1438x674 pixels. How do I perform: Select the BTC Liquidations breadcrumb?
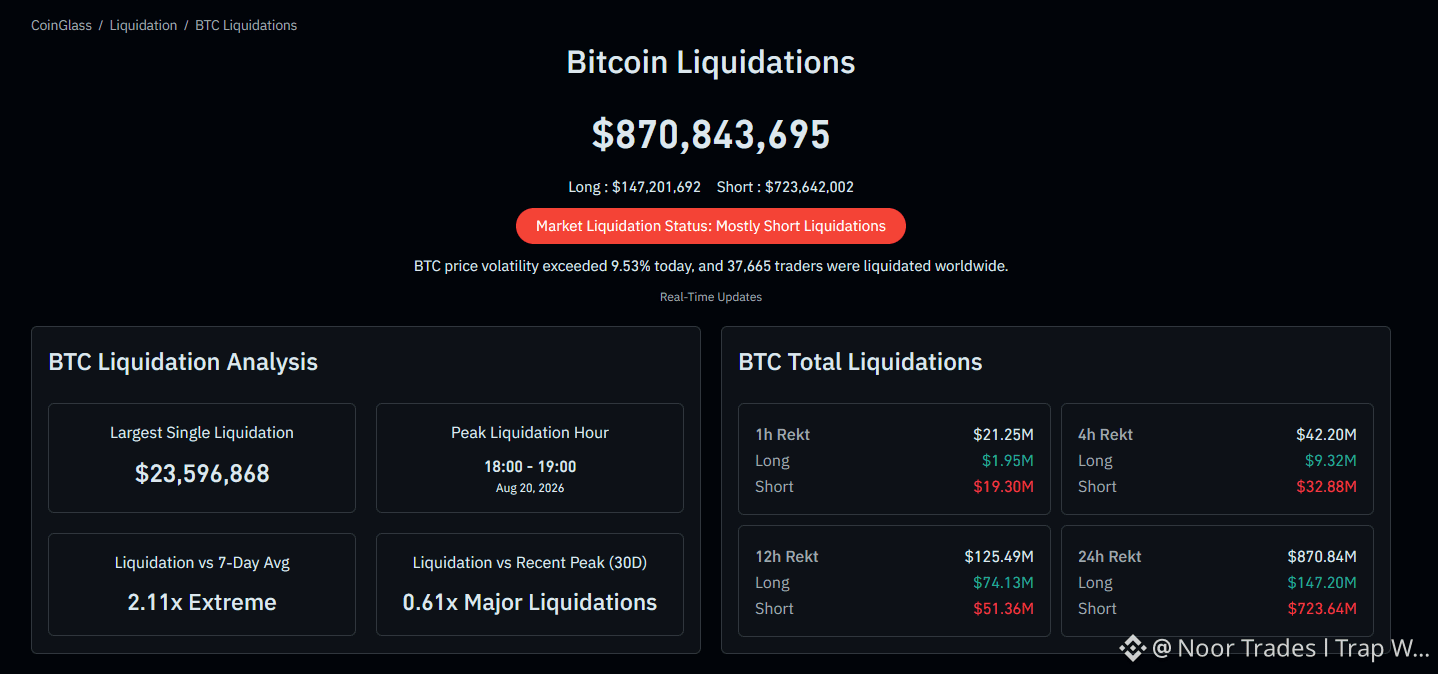point(246,25)
